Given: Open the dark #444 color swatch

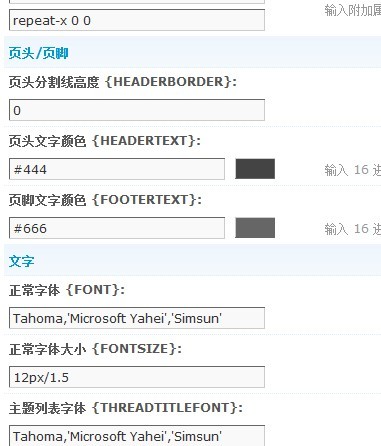Looking at the screenshot, I should [x=255, y=169].
